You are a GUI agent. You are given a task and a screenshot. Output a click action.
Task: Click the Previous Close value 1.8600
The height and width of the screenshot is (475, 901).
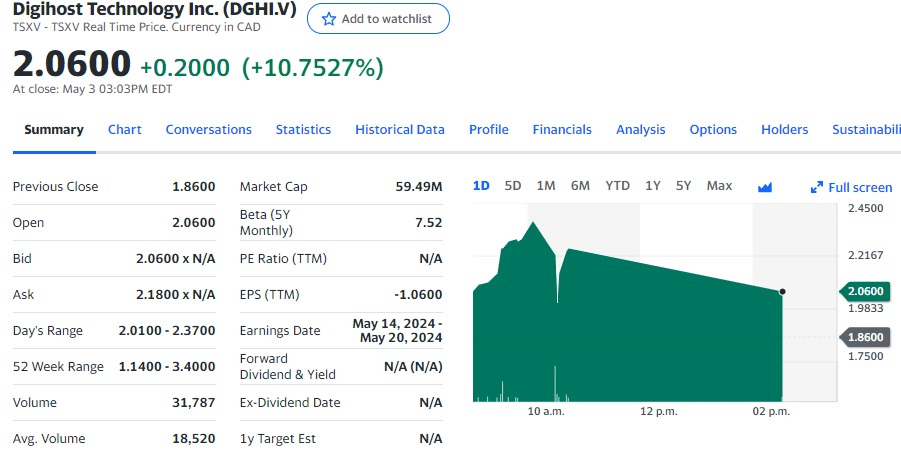click(x=194, y=187)
